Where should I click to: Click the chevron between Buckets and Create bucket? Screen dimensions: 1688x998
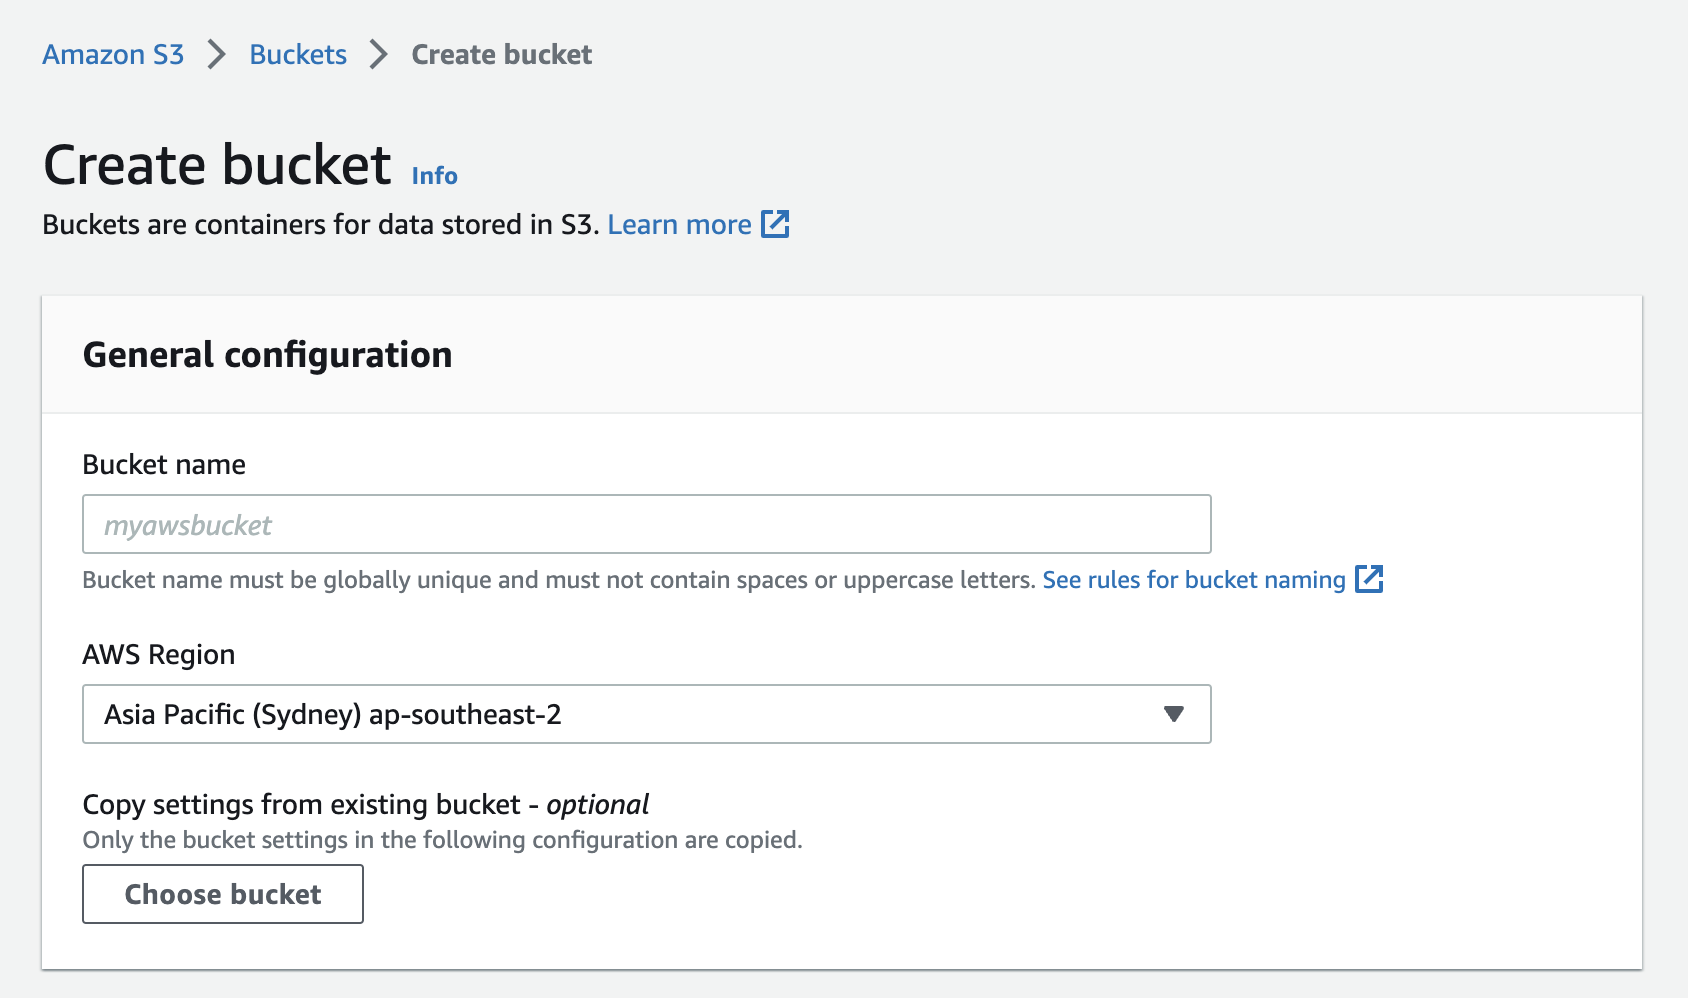[x=379, y=54]
